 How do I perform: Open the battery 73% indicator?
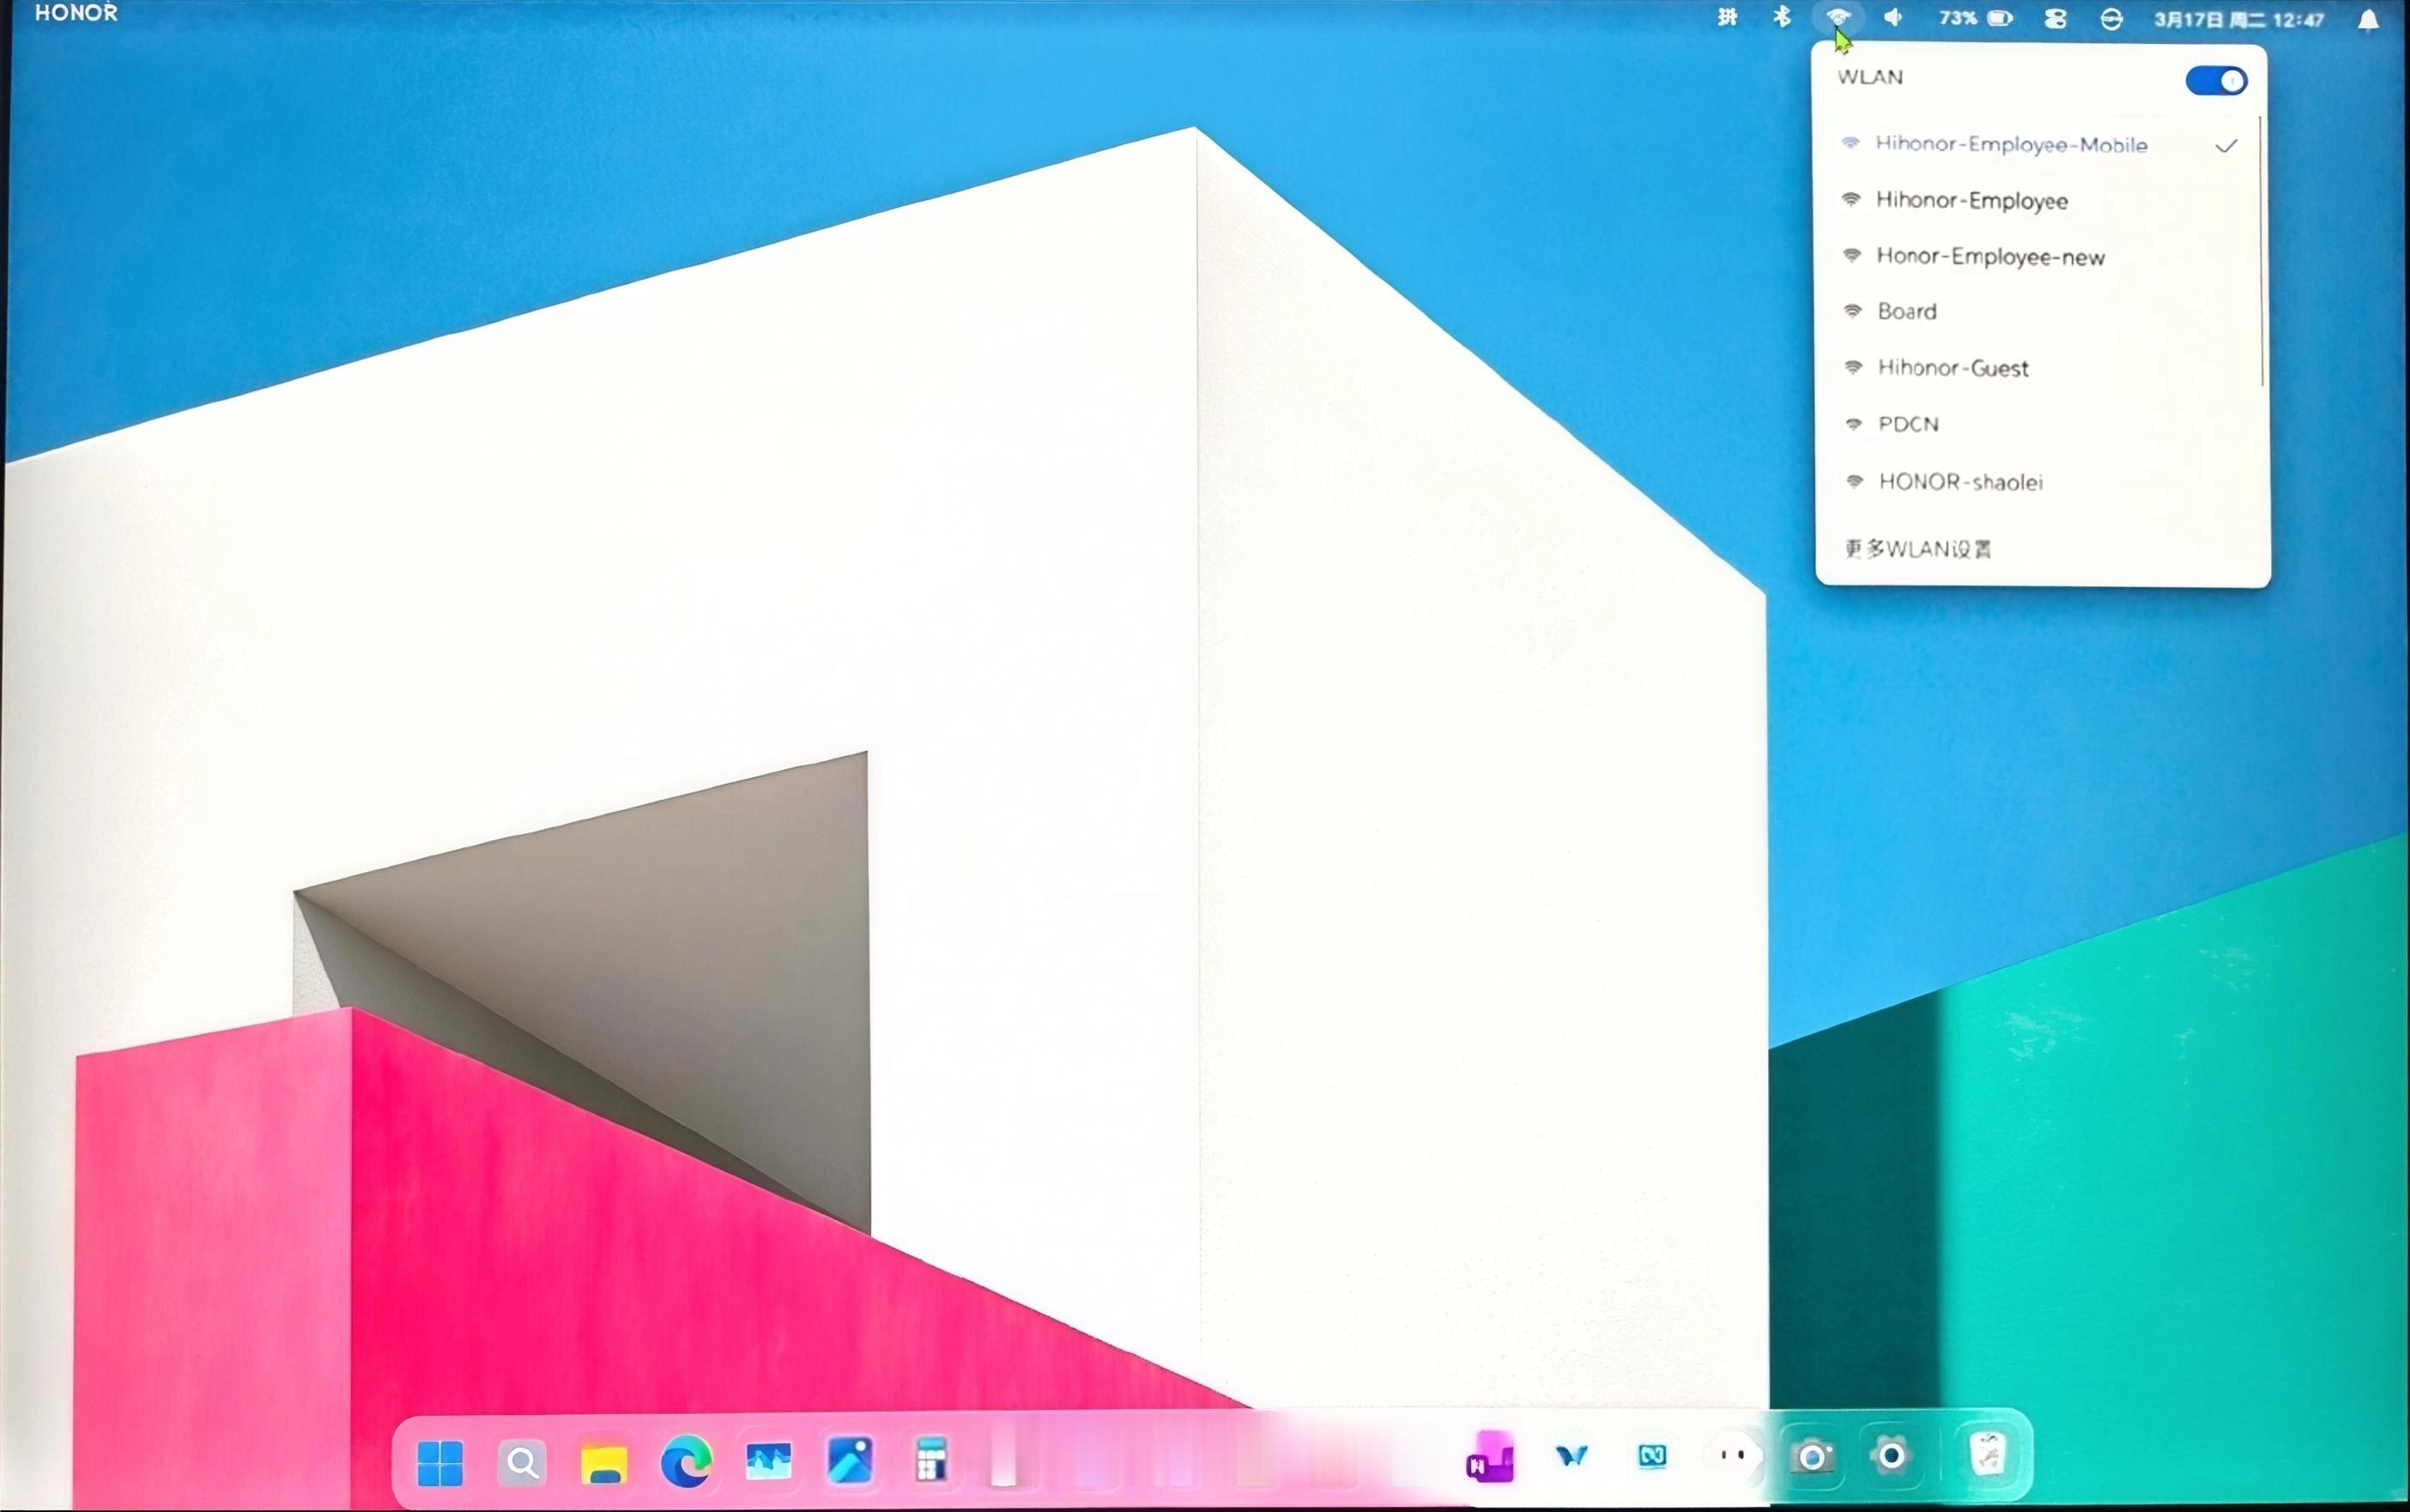coord(1975,18)
